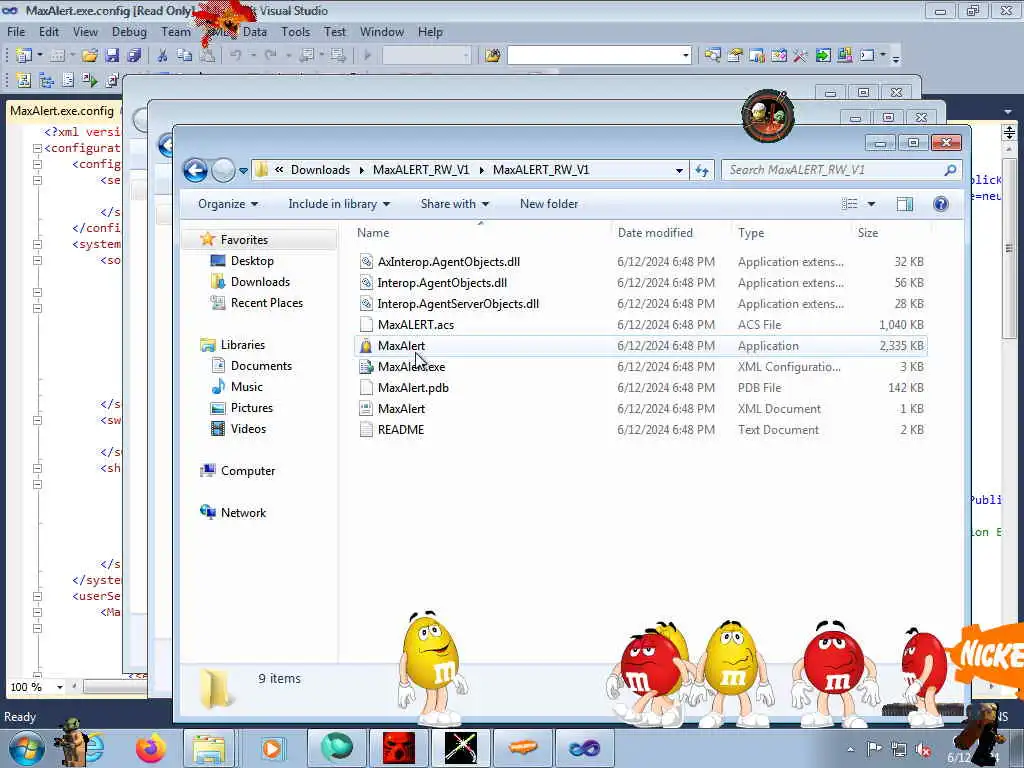
Task: Open Windows Media Player taskbar icon
Action: click(271, 748)
